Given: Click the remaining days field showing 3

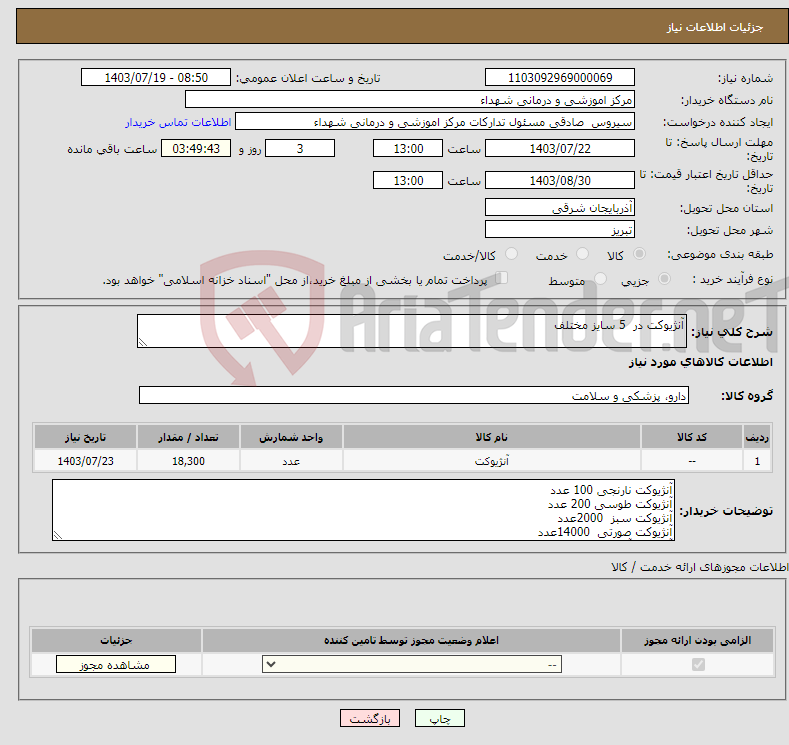Looking at the screenshot, I should coord(300,148).
